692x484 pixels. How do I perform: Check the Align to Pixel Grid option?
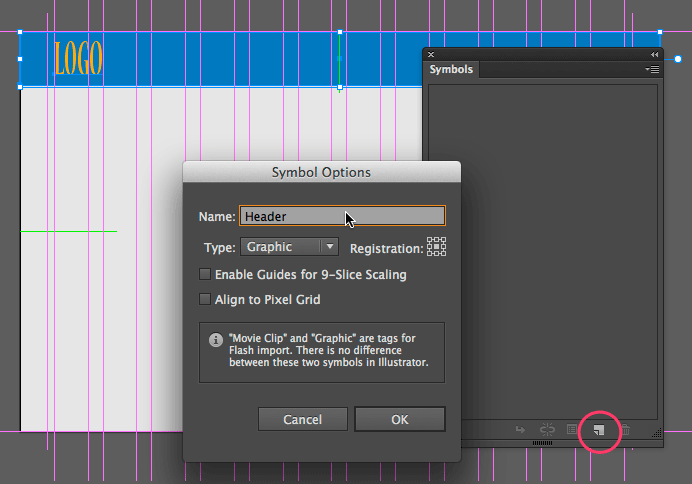coord(206,299)
